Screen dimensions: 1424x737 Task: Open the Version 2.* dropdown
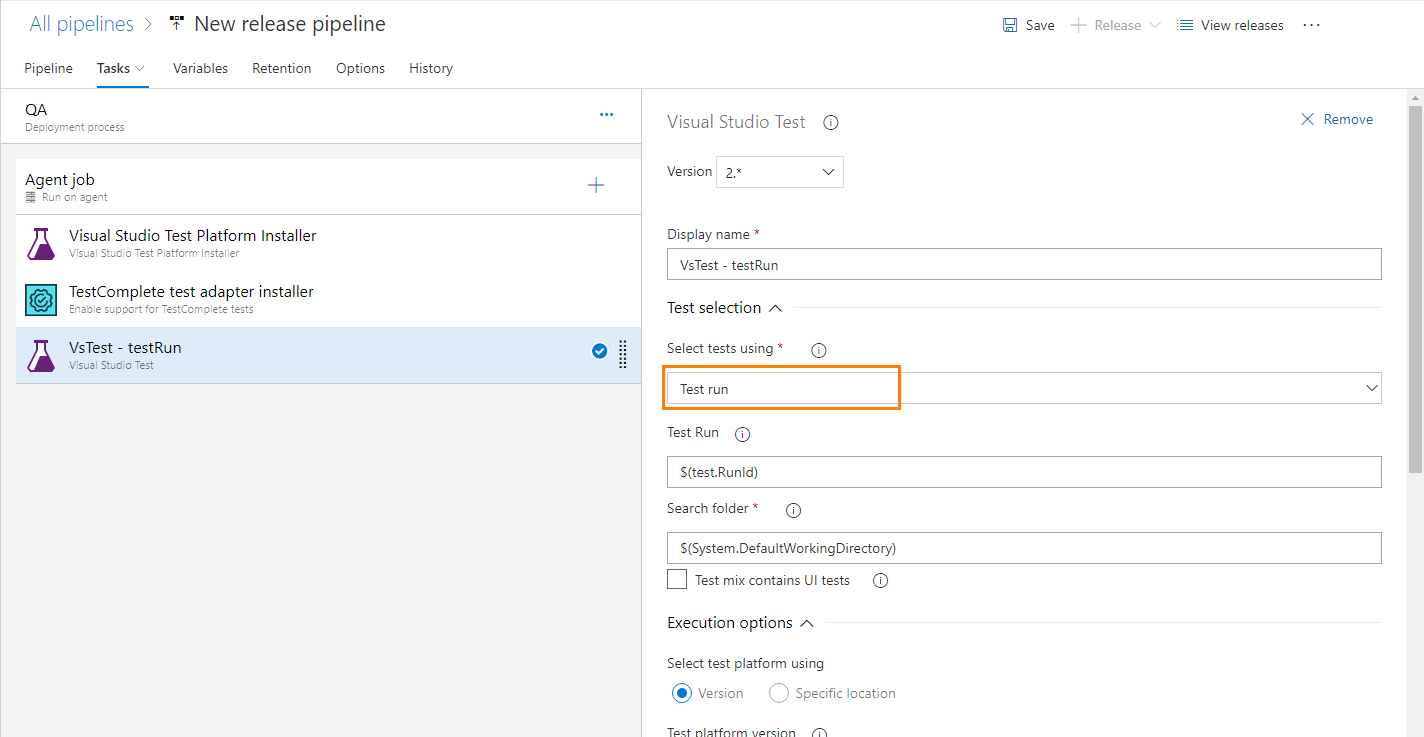coord(779,171)
